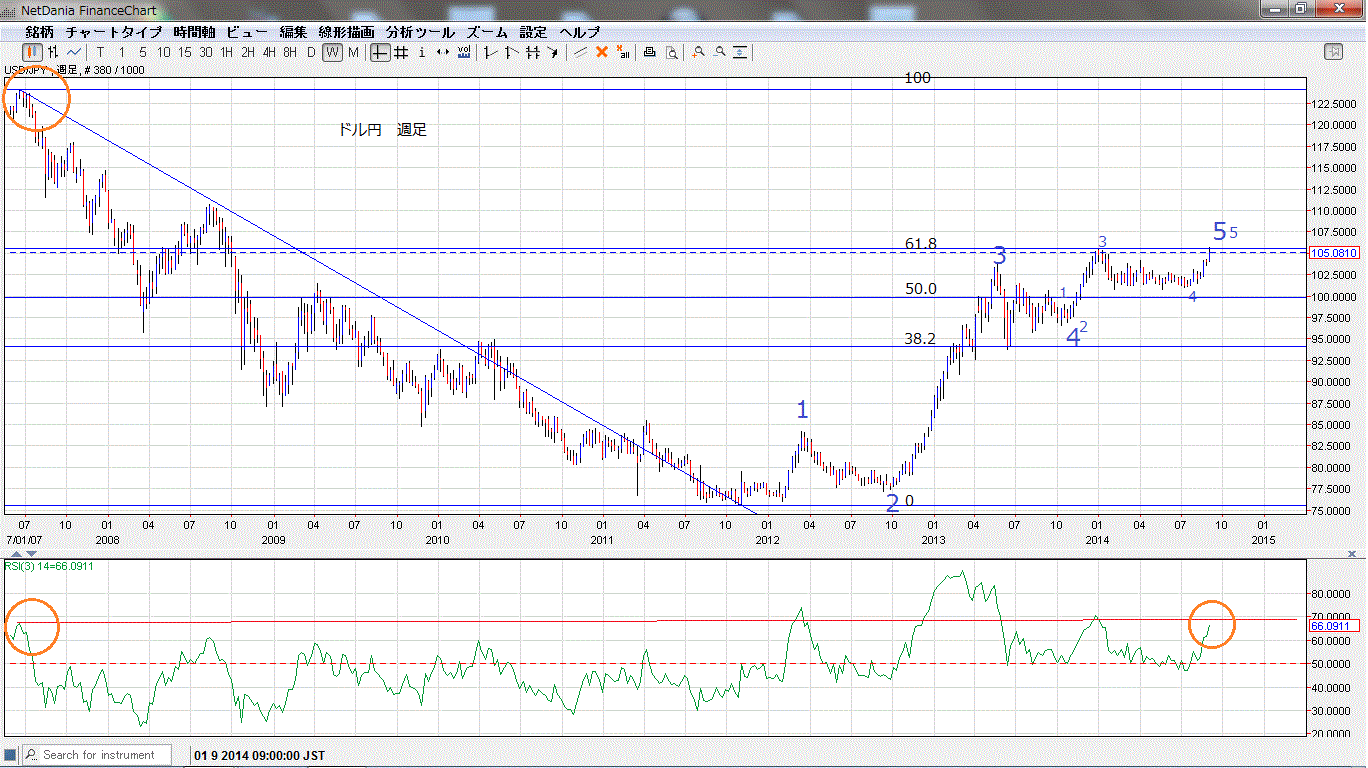The height and width of the screenshot is (768, 1368).
Task: Click the ドル円 週足 text annotation
Action: tap(384, 130)
